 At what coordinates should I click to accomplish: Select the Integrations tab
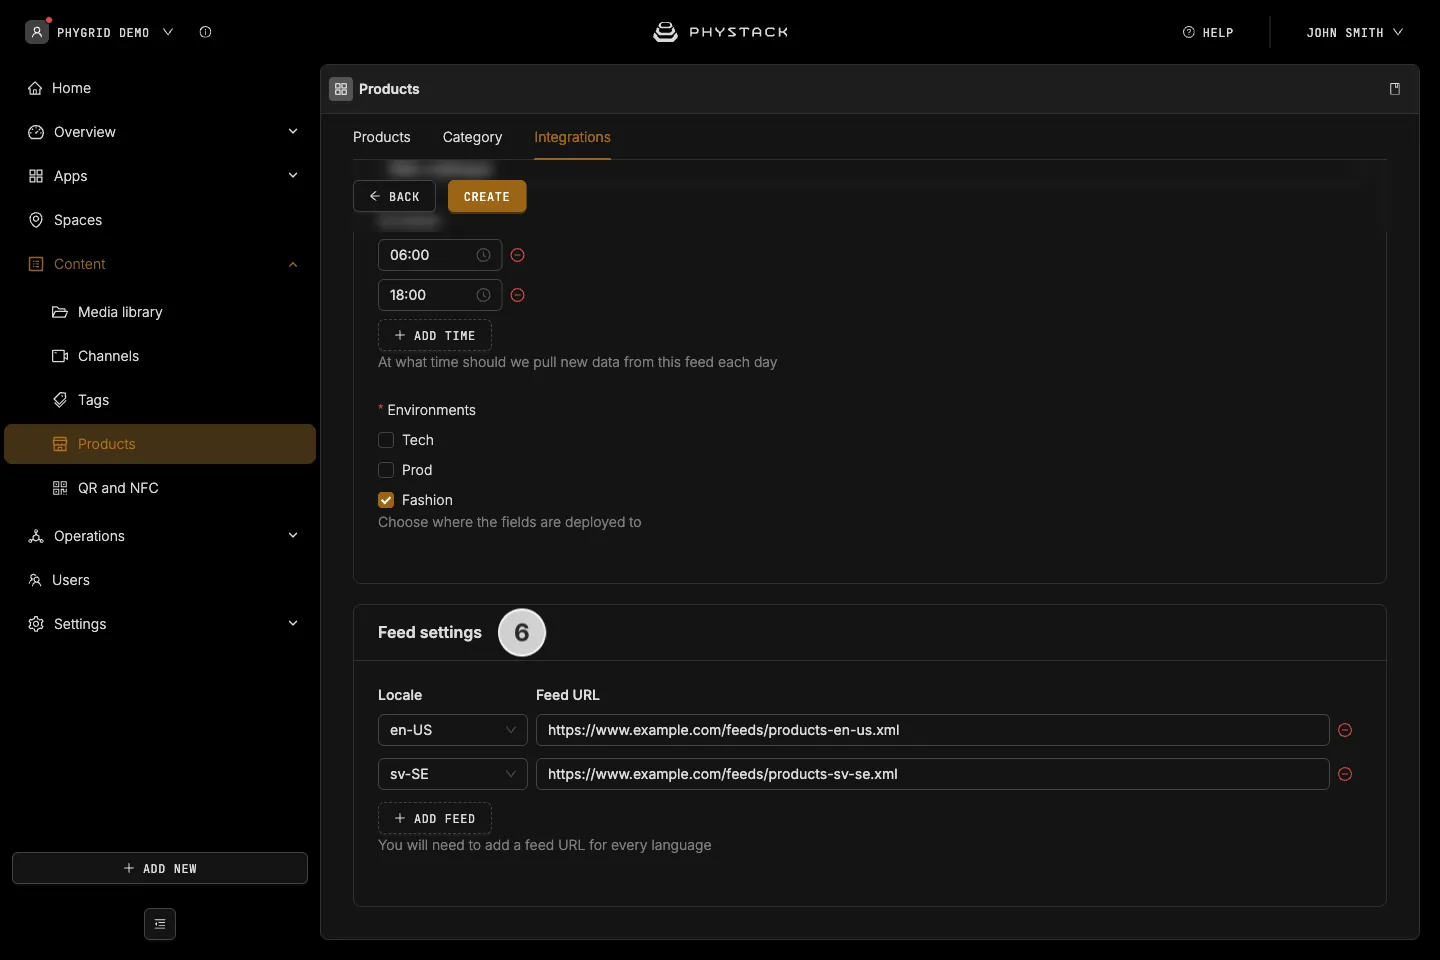pos(572,137)
